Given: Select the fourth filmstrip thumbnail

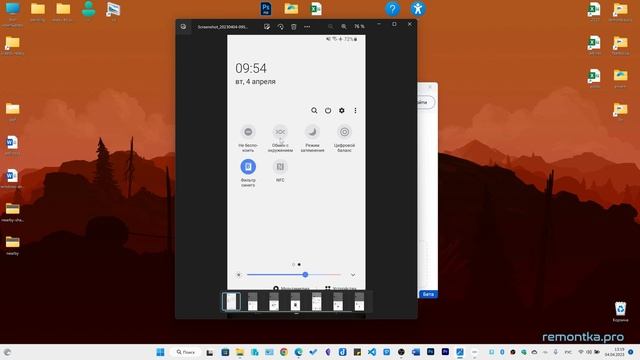Looking at the screenshot, I should point(295,302).
